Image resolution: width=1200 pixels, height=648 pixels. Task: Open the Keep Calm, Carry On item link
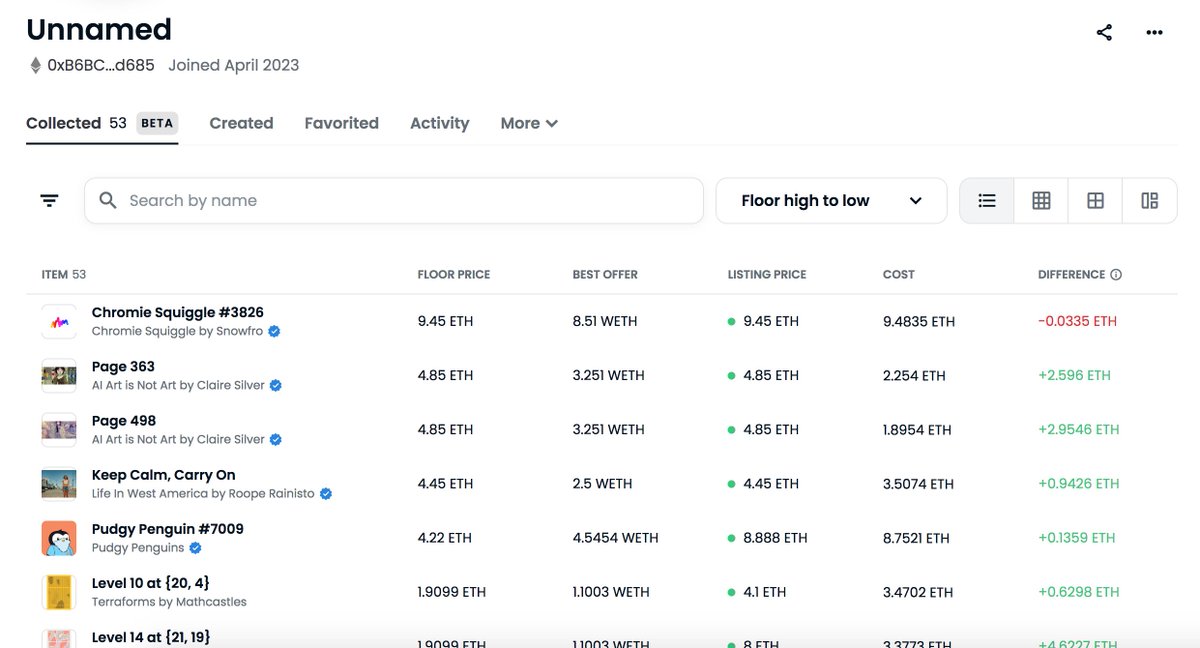[x=161, y=473]
